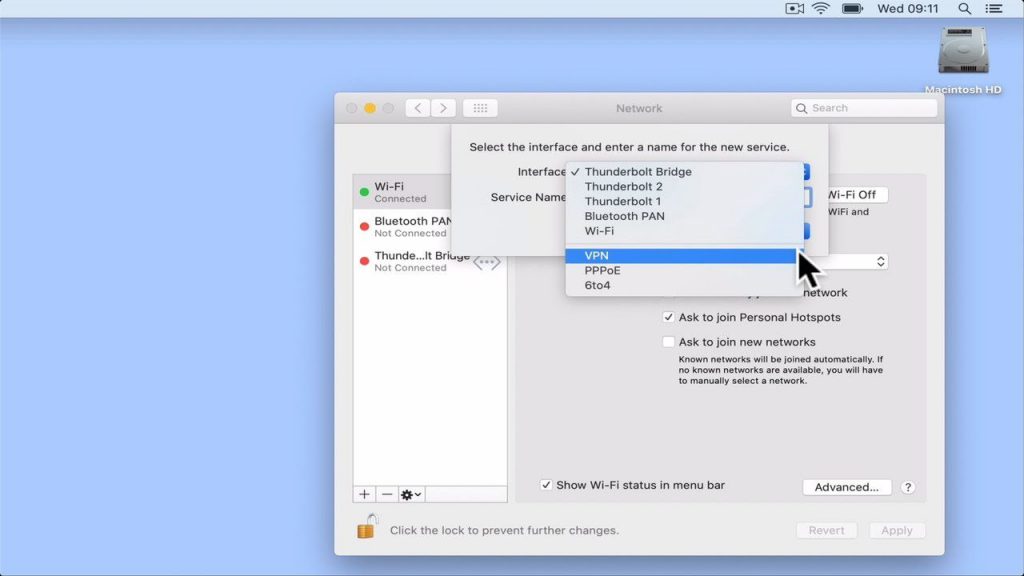1024x576 pixels.
Task: Turn Wi-Fi Off button
Action: point(857,195)
